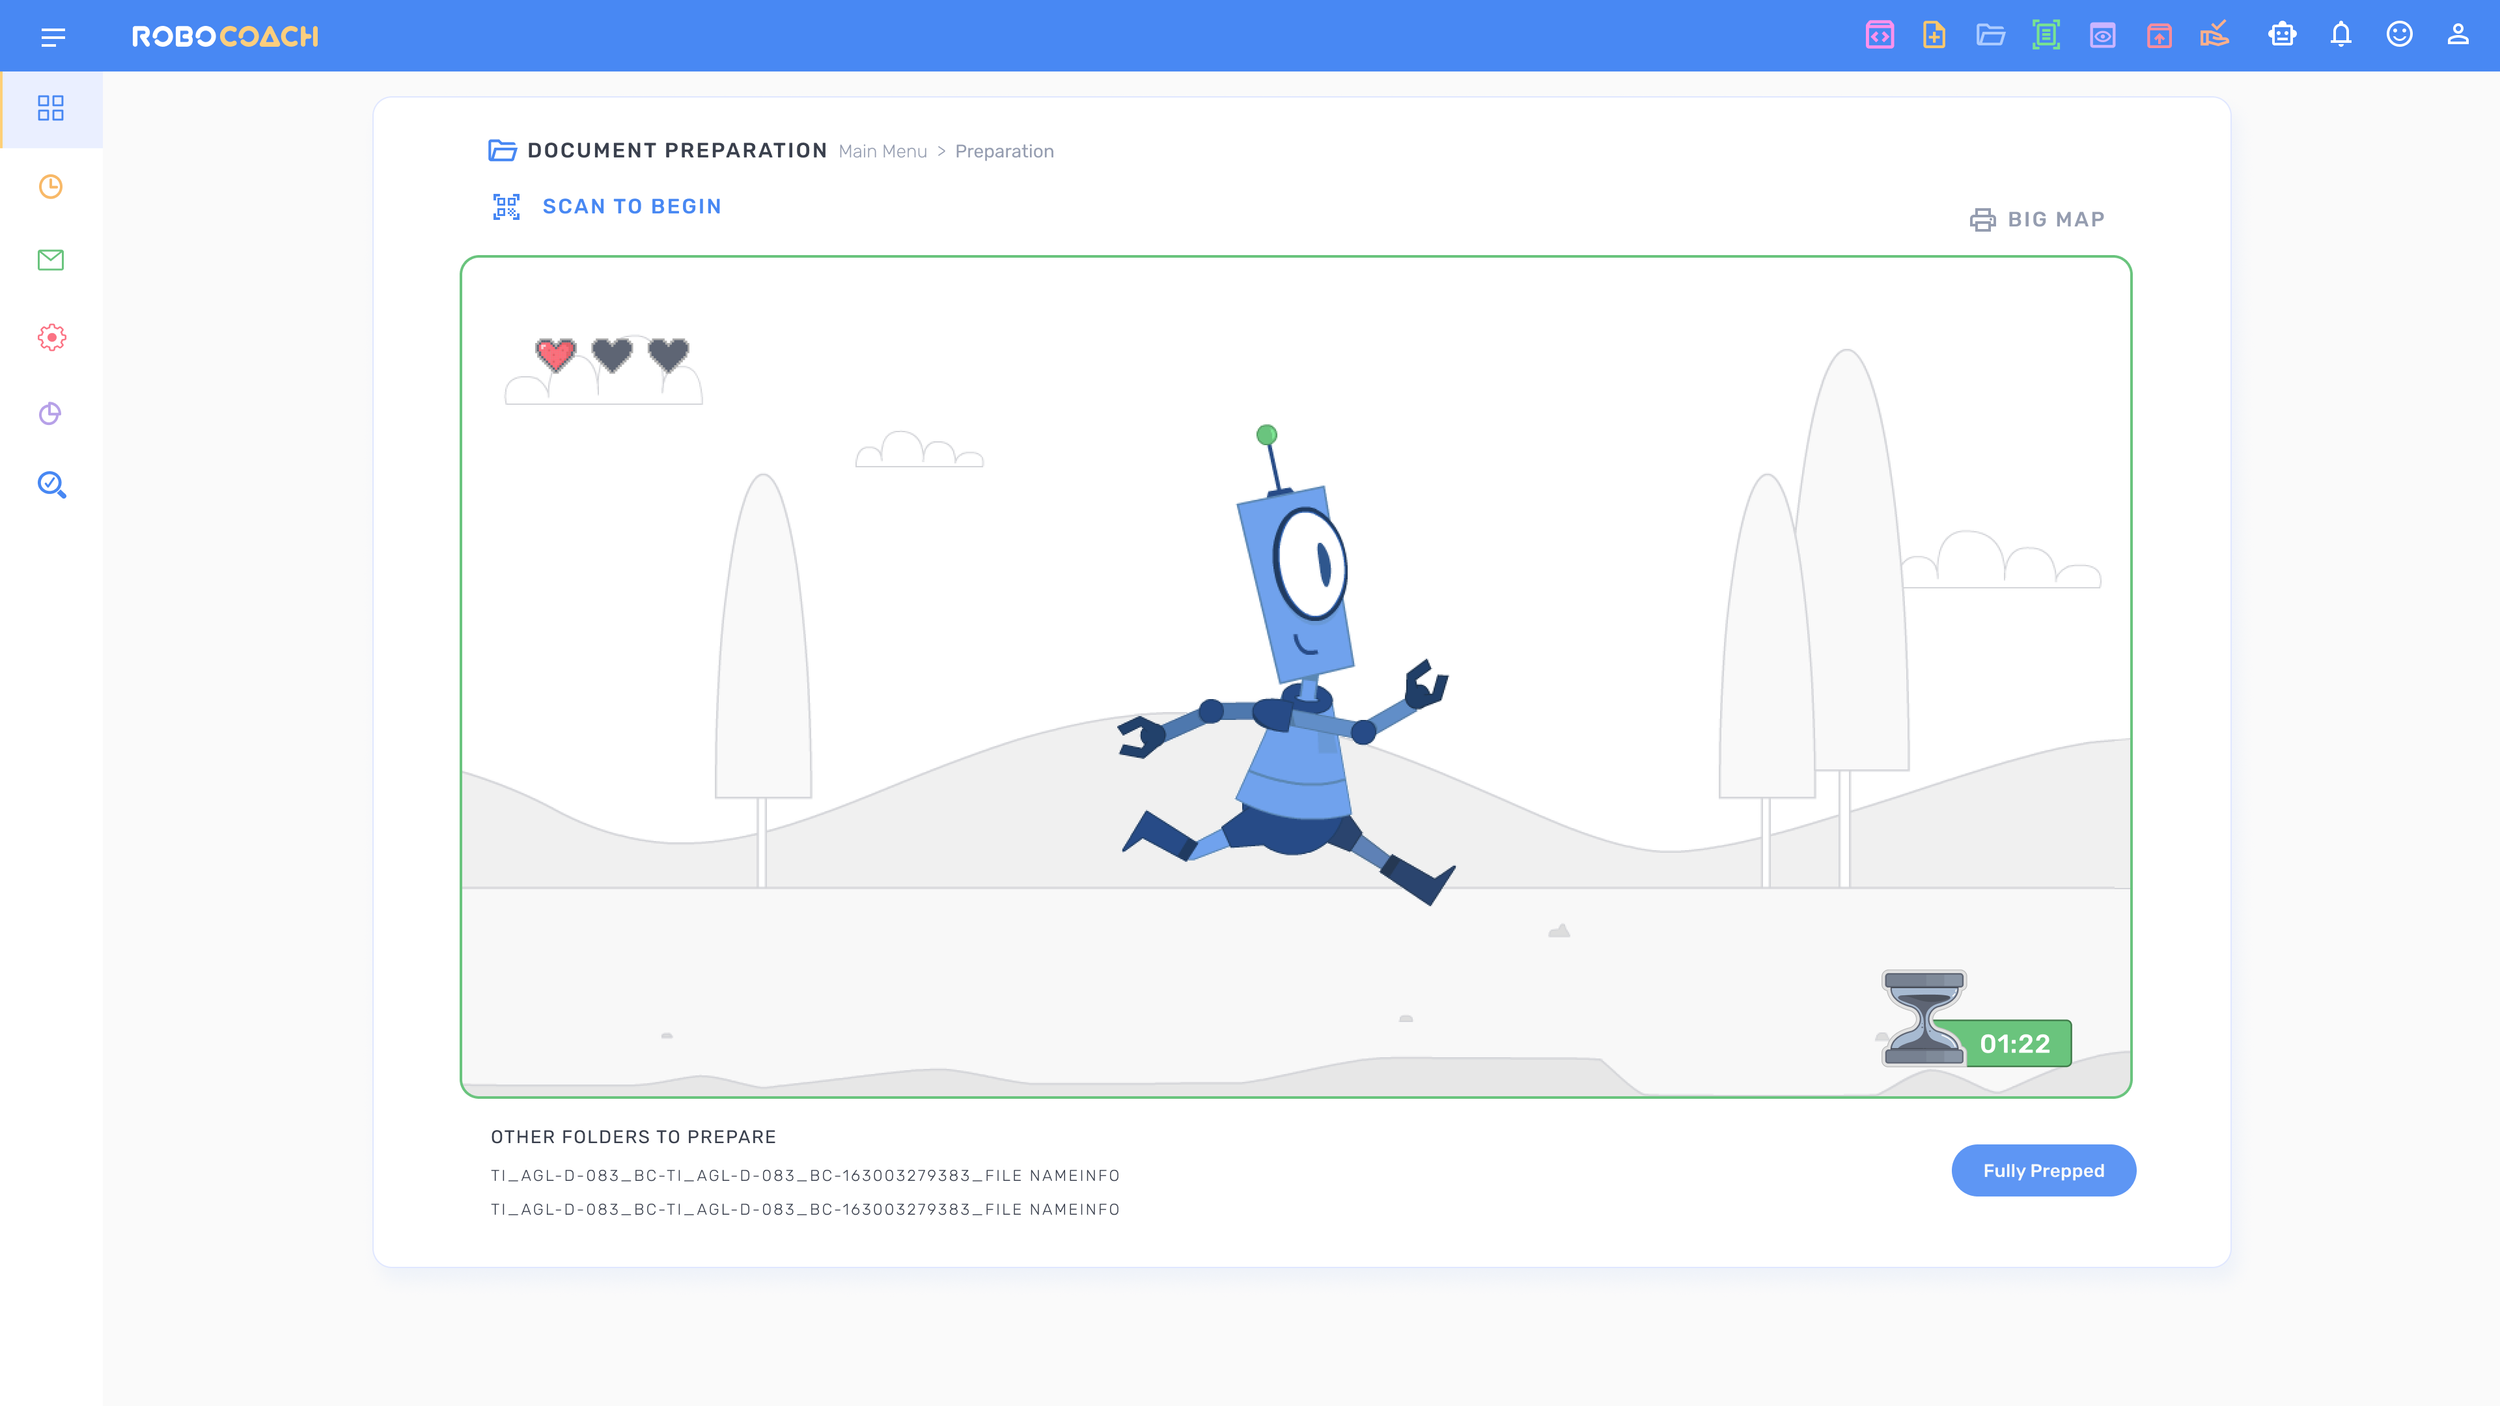Click the red upload box icon
The height and width of the screenshot is (1406, 2500).
point(2159,35)
